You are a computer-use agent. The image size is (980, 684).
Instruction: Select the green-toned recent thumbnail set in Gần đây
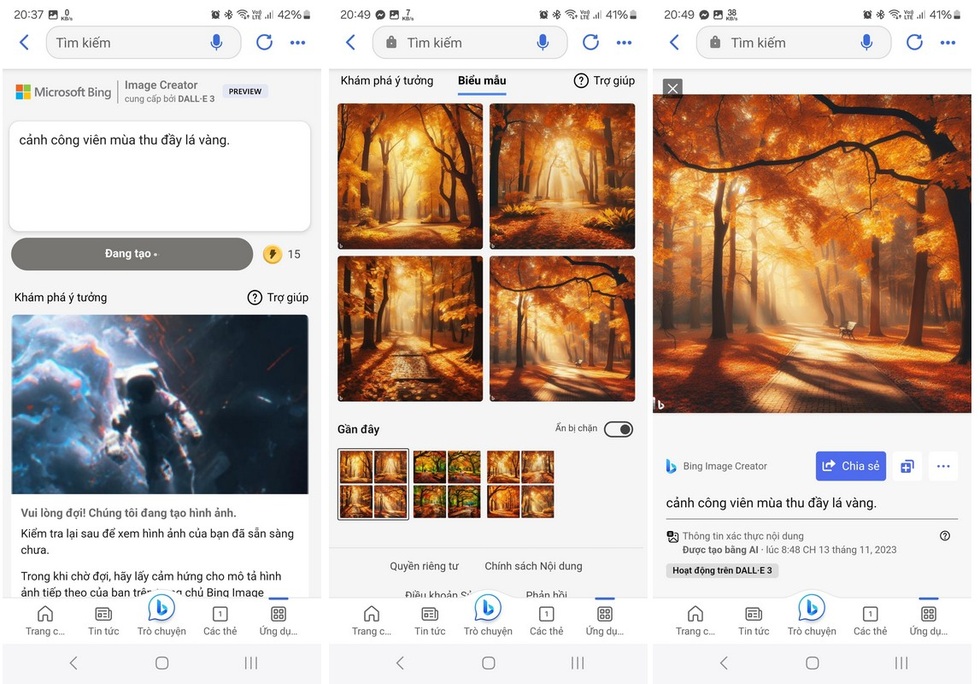[447, 484]
